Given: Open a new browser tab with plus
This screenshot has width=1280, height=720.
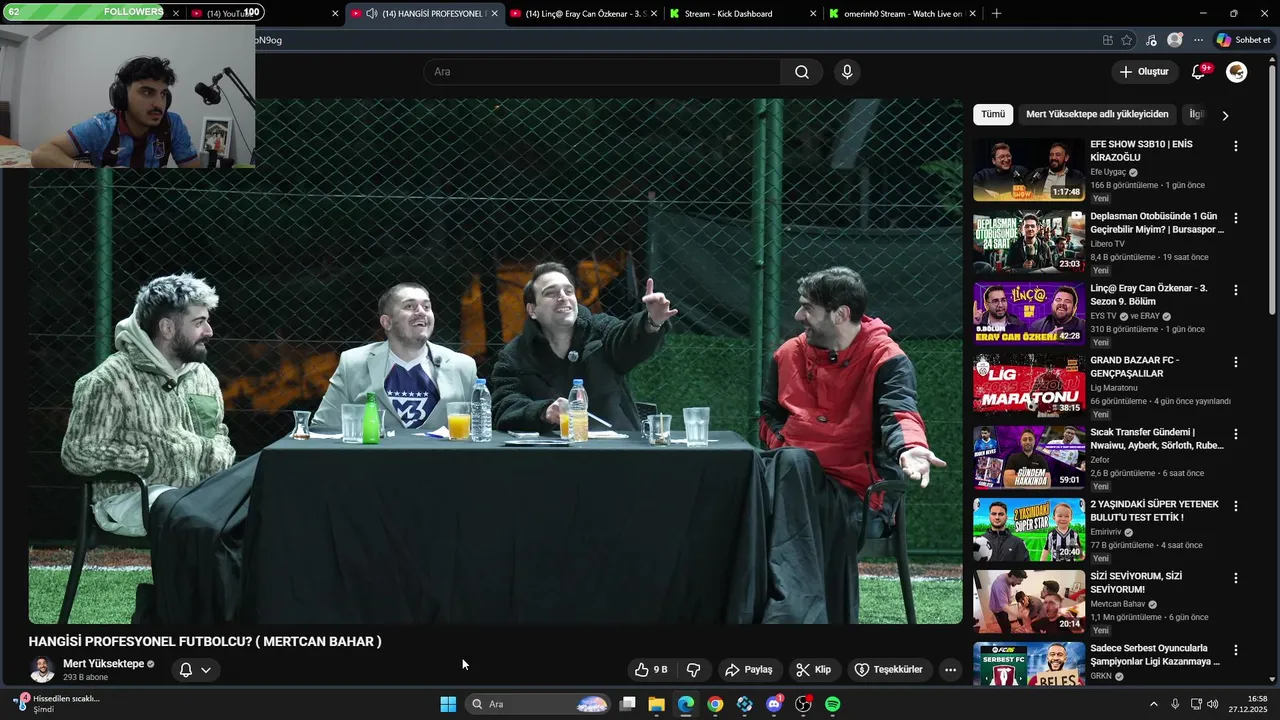Looking at the screenshot, I should [996, 14].
